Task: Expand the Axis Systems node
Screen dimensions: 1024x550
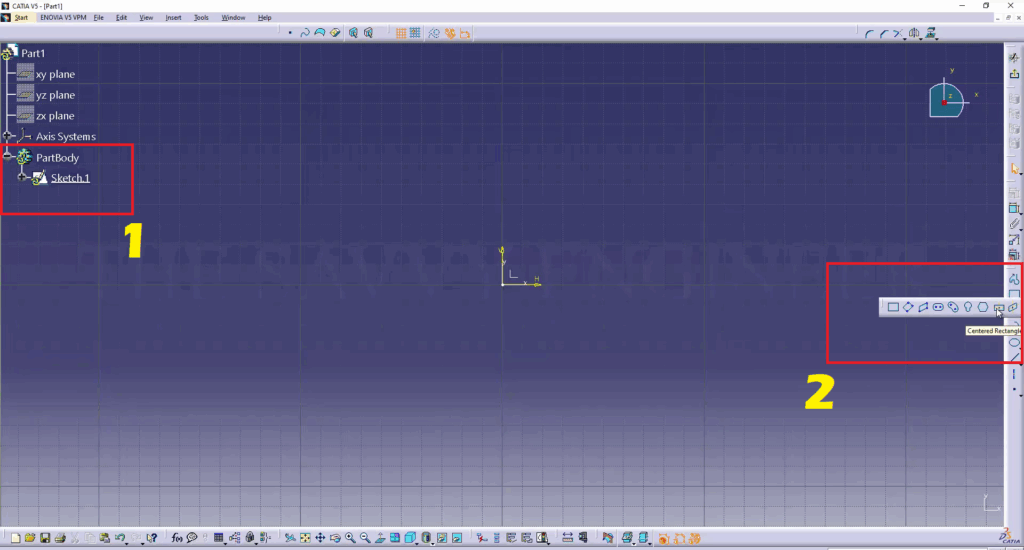Action: 8,136
